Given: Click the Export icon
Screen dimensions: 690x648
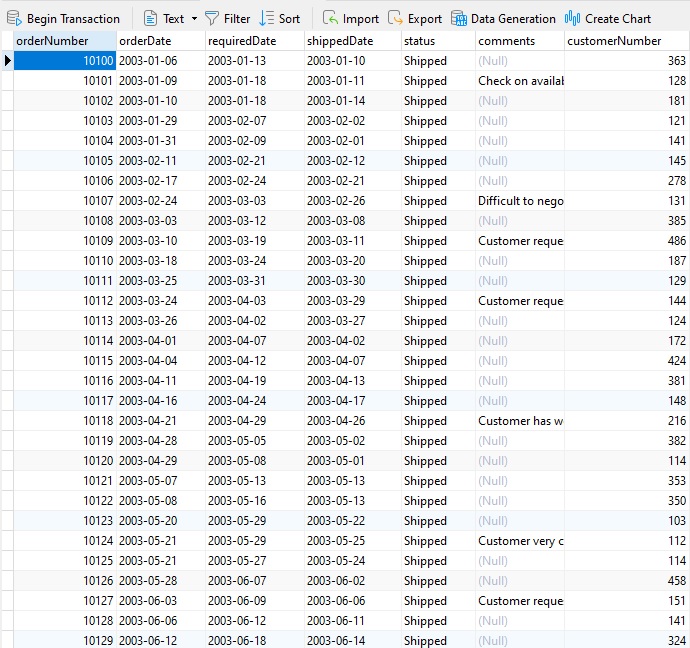Looking at the screenshot, I should pyautogui.click(x=395, y=18).
